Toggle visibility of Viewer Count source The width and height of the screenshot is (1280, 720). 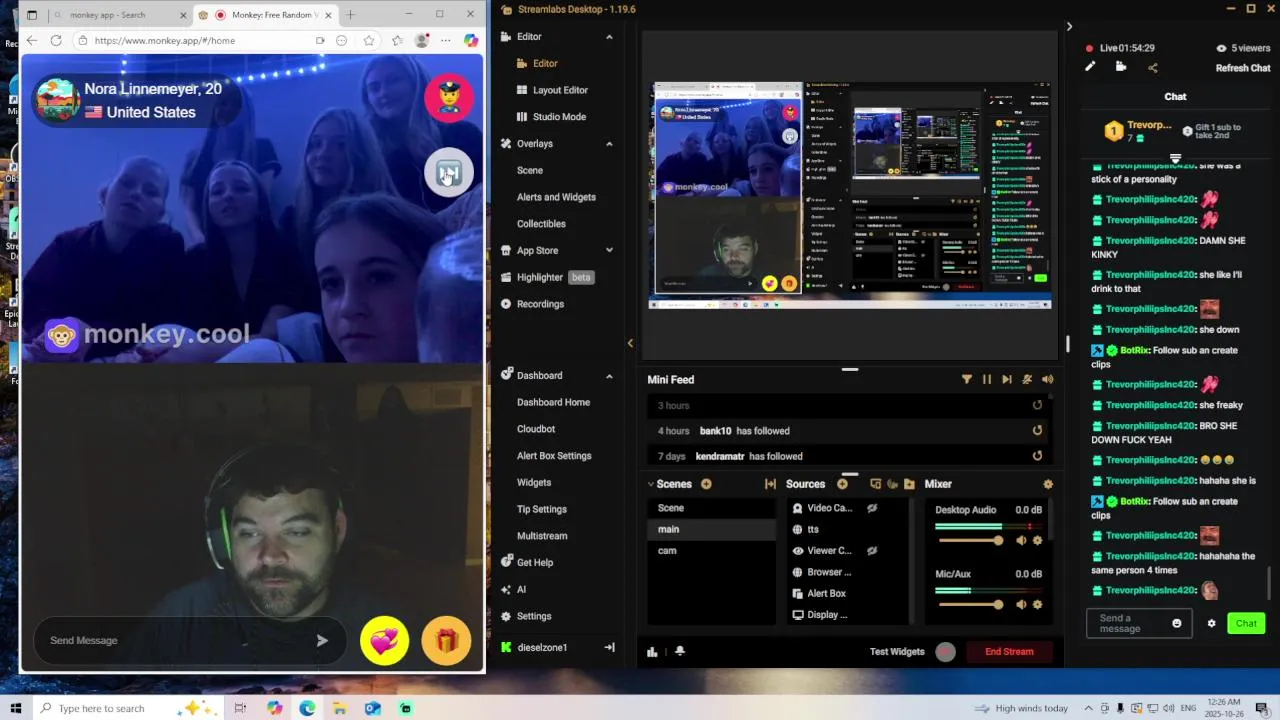click(872, 551)
